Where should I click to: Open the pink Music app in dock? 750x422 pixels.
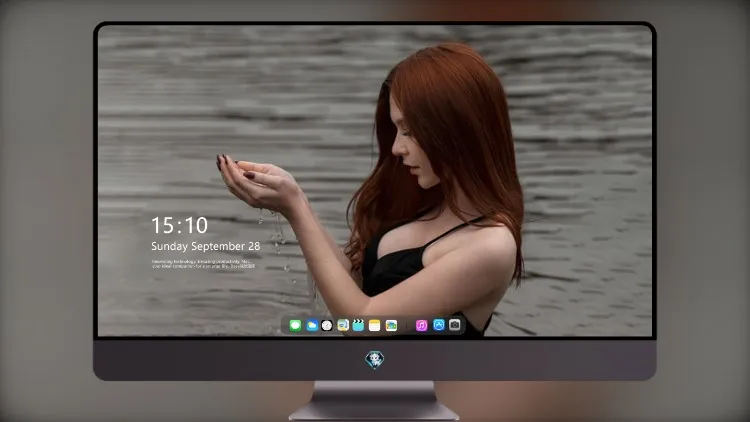point(421,326)
